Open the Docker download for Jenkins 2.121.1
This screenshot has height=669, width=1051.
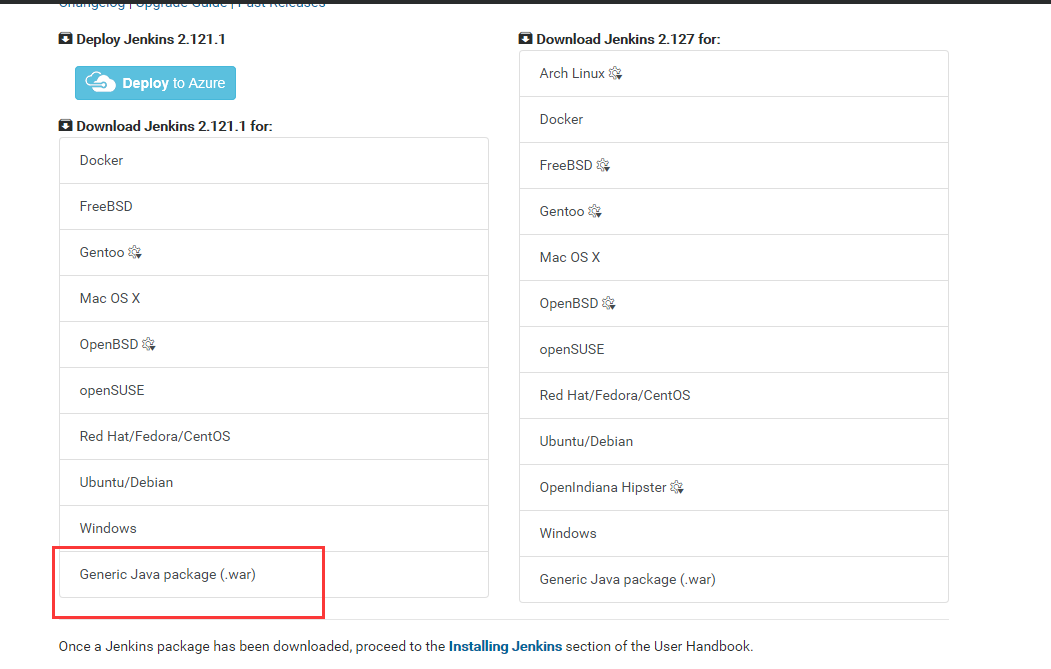pos(273,161)
